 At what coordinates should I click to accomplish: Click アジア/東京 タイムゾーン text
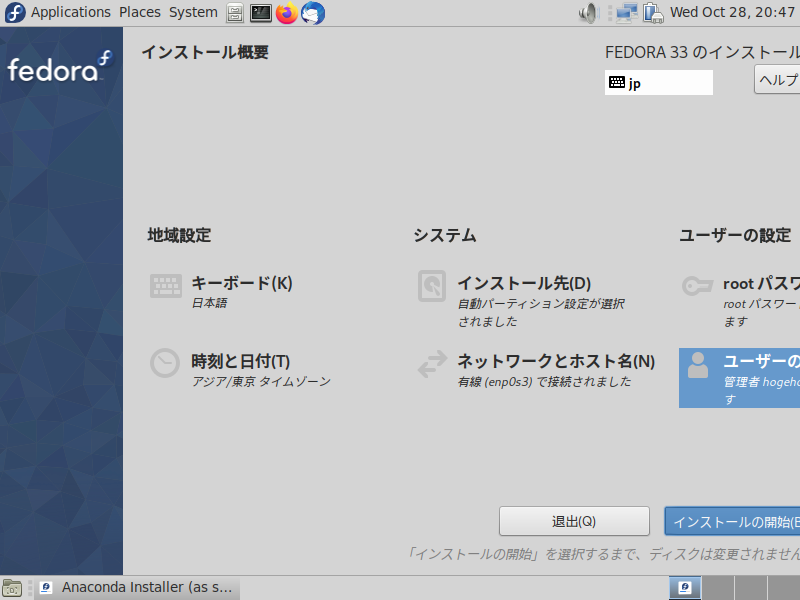(261, 382)
